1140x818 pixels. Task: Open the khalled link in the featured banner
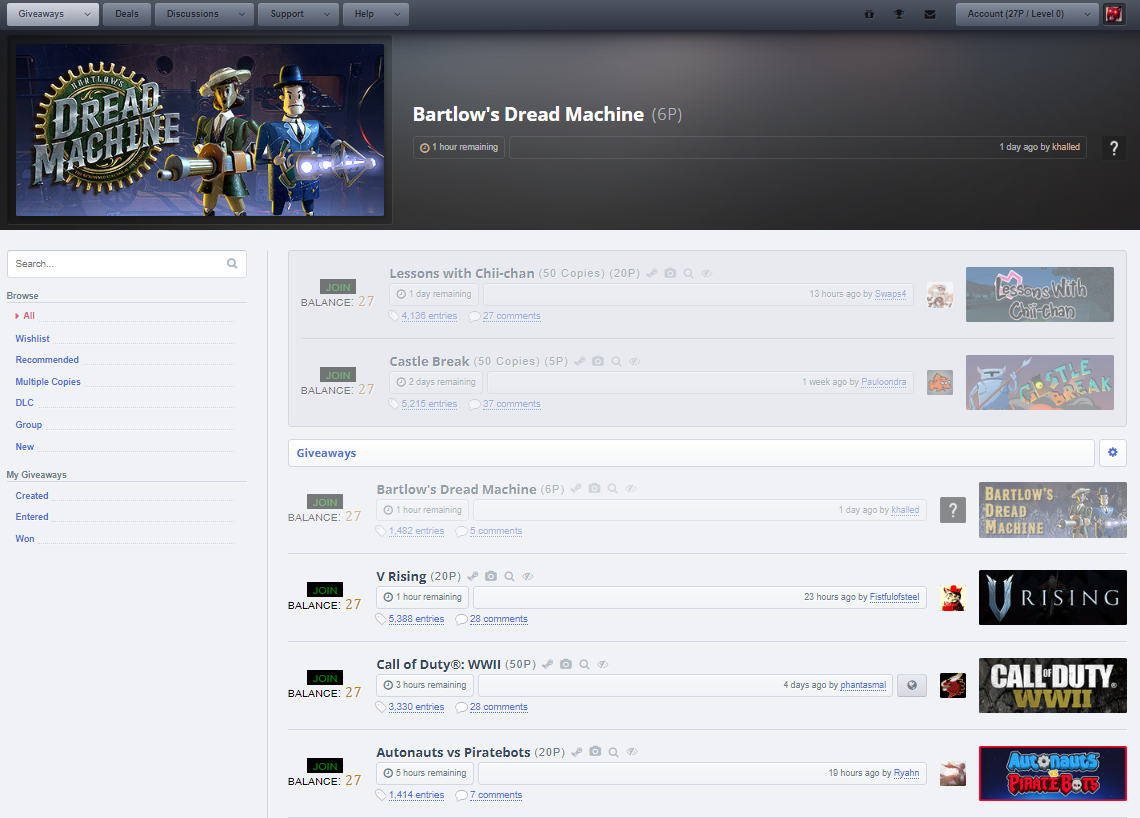click(1066, 147)
